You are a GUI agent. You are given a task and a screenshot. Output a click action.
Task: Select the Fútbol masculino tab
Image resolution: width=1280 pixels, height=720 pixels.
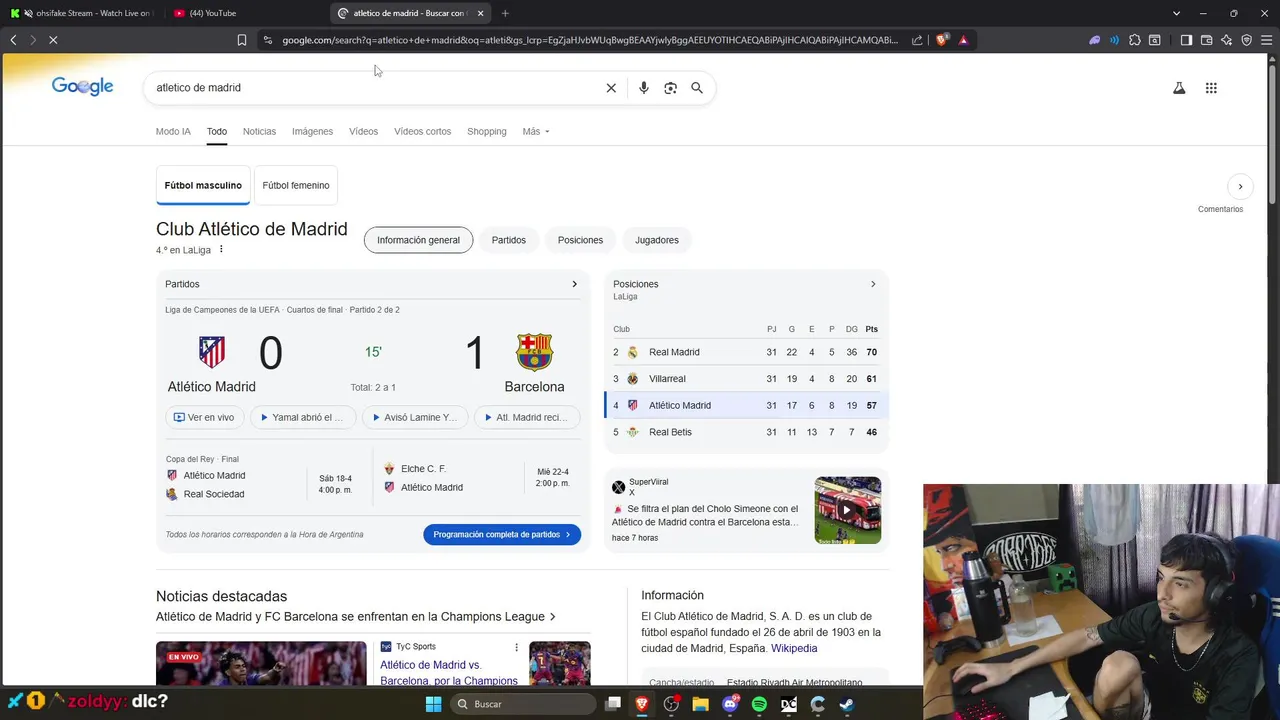(203, 185)
